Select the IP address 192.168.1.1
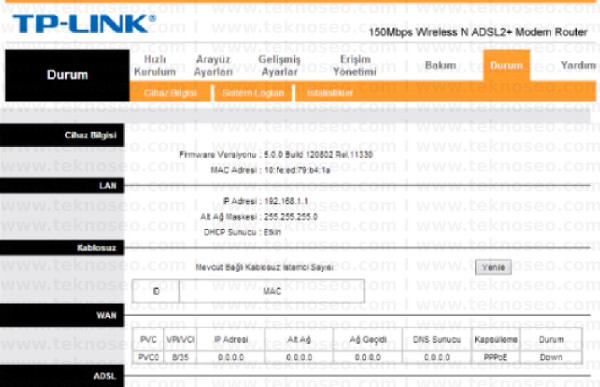The width and height of the screenshot is (600, 387). tap(286, 201)
